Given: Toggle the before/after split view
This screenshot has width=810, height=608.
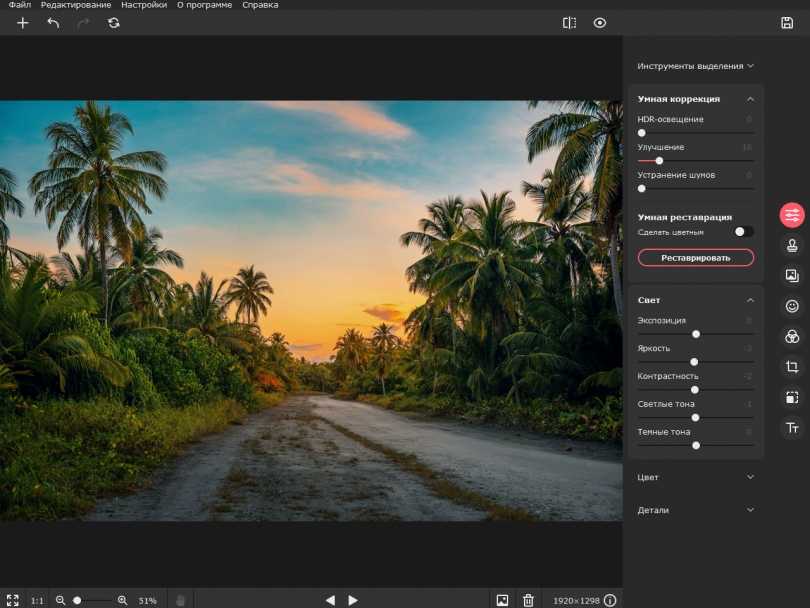Looking at the screenshot, I should [569, 23].
